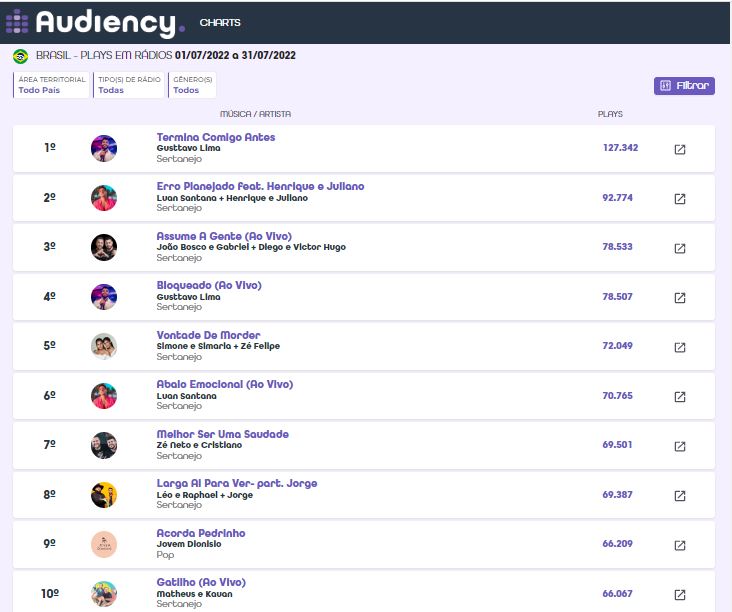
Task: Click Luan Santana avatar in 6º row
Action: point(104,396)
